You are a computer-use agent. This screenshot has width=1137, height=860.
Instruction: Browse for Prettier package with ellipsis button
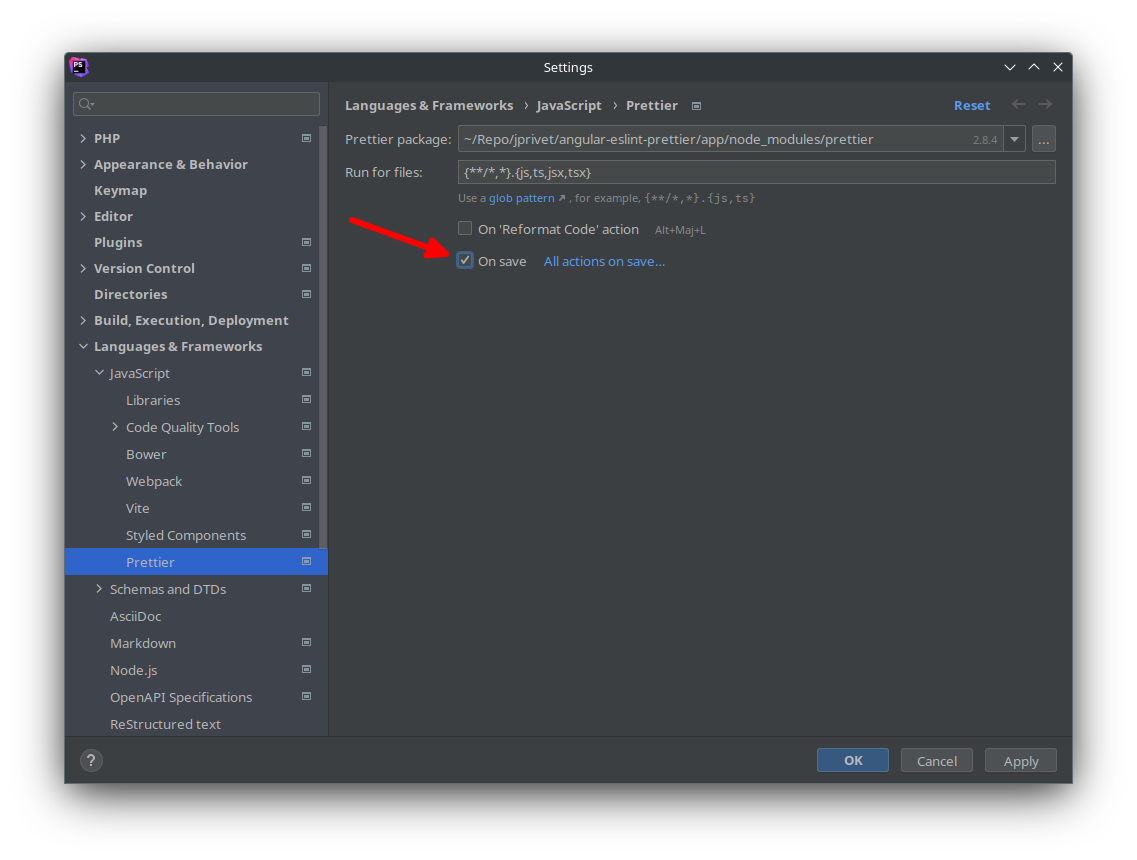point(1043,139)
